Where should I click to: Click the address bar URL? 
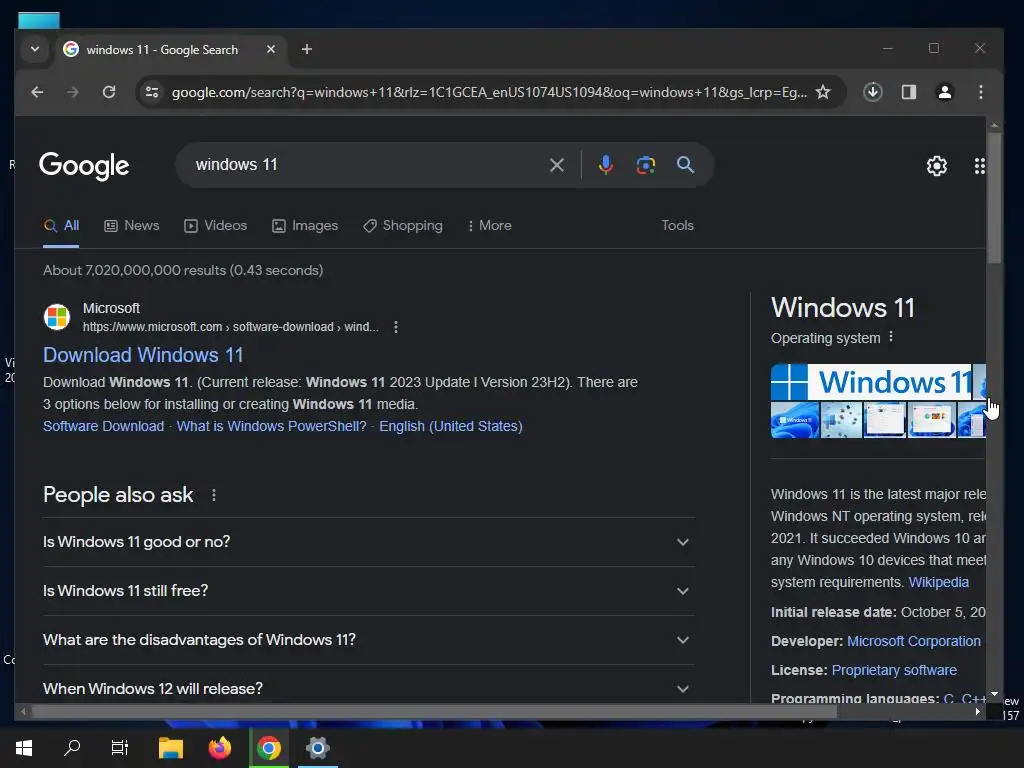click(x=489, y=92)
